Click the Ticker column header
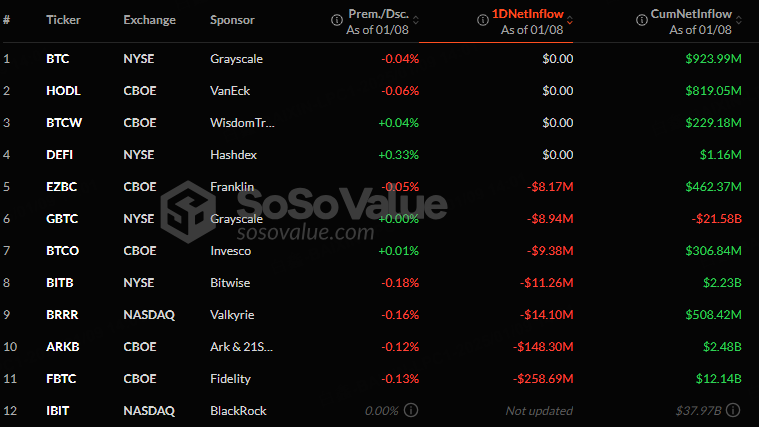Image resolution: width=759 pixels, height=427 pixels. pyautogui.click(x=63, y=20)
